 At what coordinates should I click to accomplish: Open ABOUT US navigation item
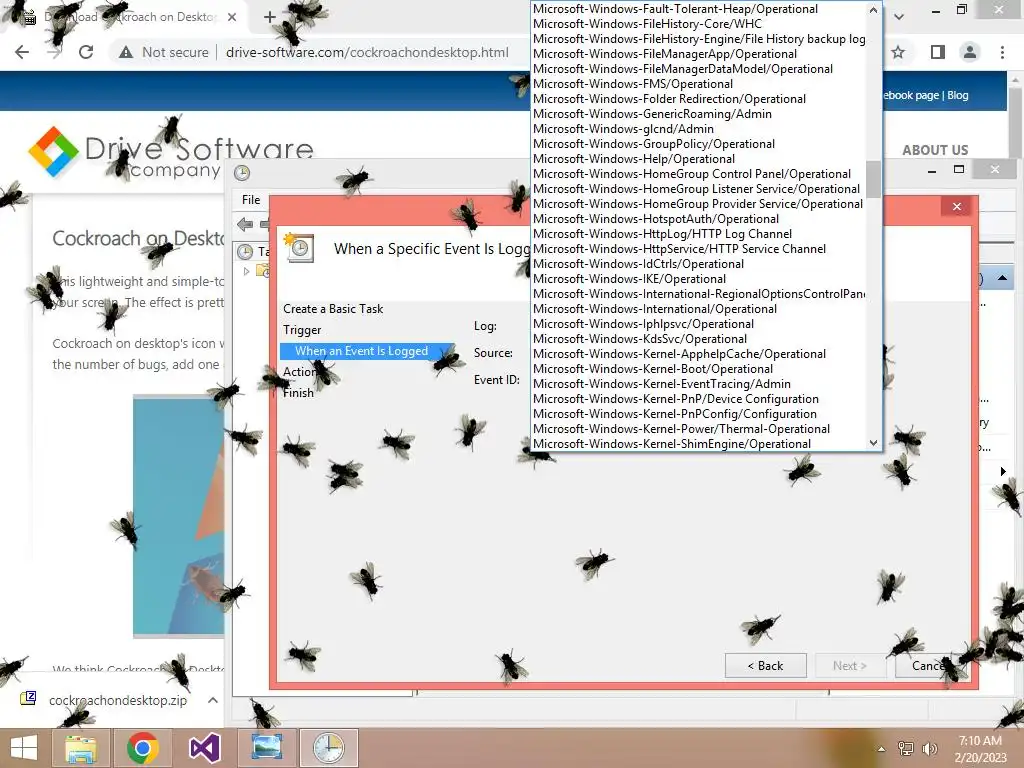pos(935,150)
